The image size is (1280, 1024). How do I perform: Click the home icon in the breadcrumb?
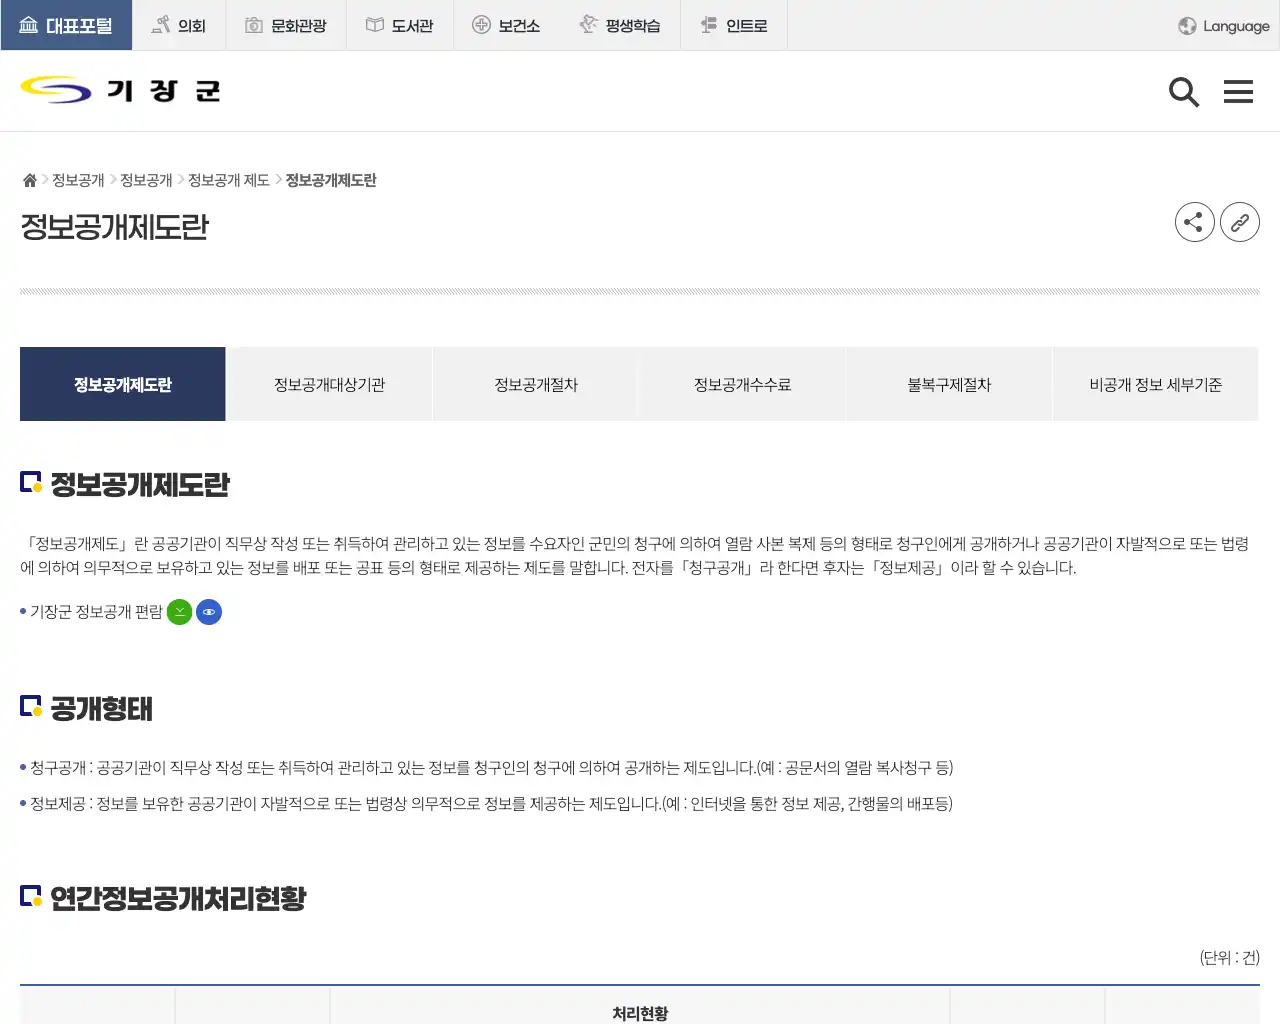coord(29,179)
